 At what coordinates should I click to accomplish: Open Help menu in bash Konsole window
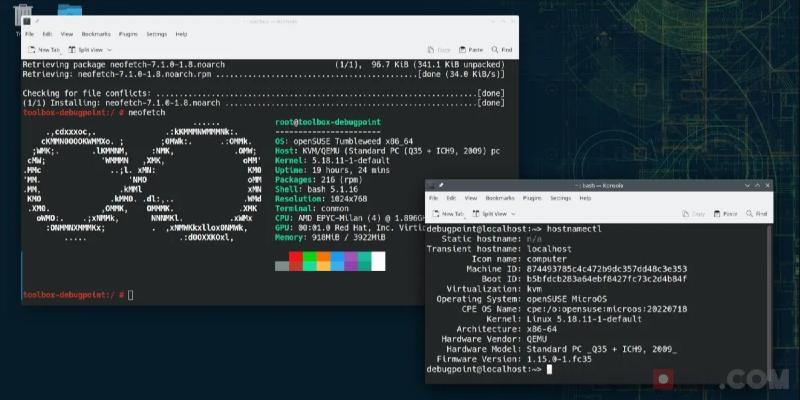(x=585, y=198)
